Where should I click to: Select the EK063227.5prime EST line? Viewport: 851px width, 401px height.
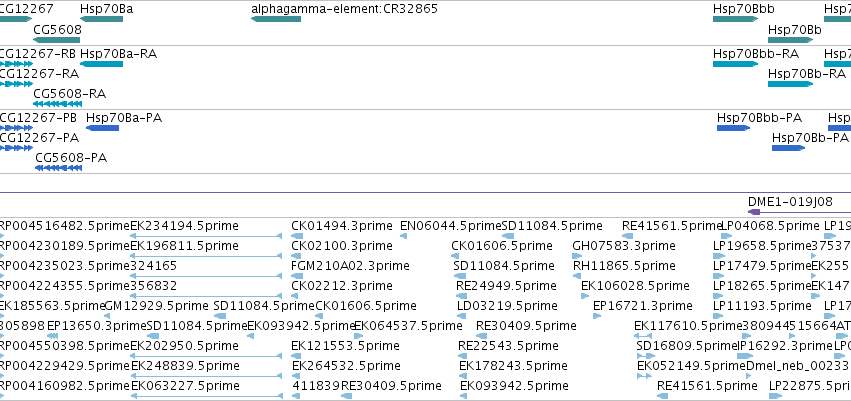pos(206,396)
